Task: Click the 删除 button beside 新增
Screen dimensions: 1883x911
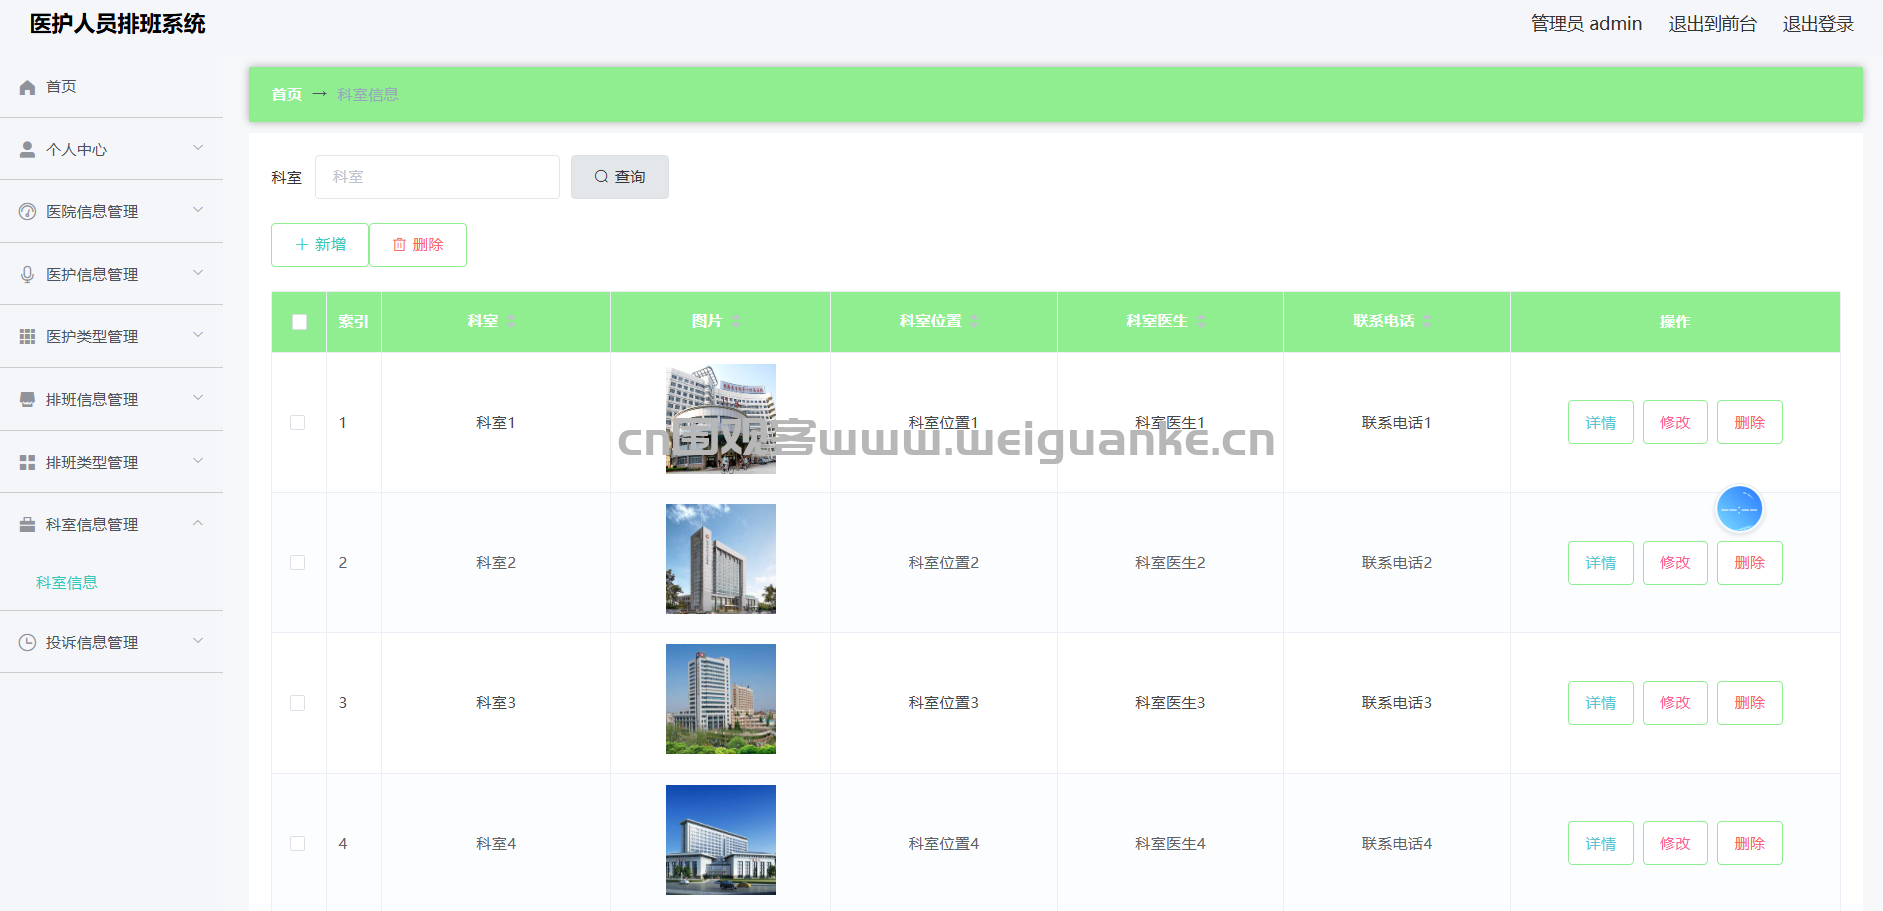Action: pos(418,245)
